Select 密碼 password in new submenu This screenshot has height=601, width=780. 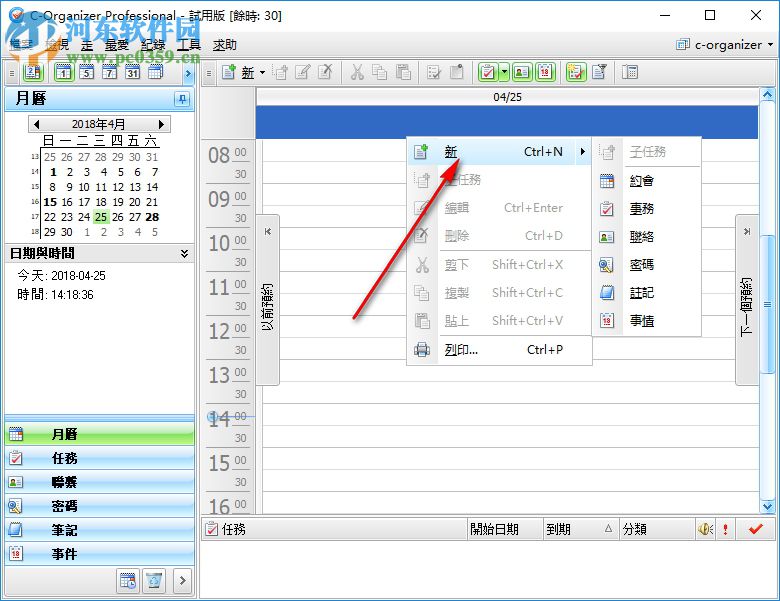(x=647, y=265)
